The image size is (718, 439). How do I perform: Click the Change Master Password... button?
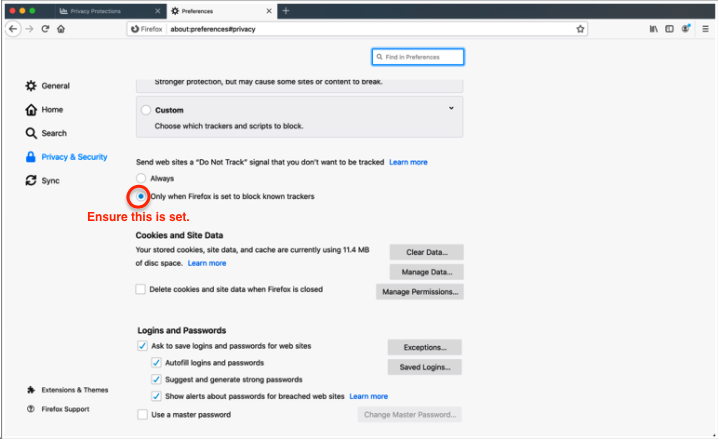pos(410,415)
